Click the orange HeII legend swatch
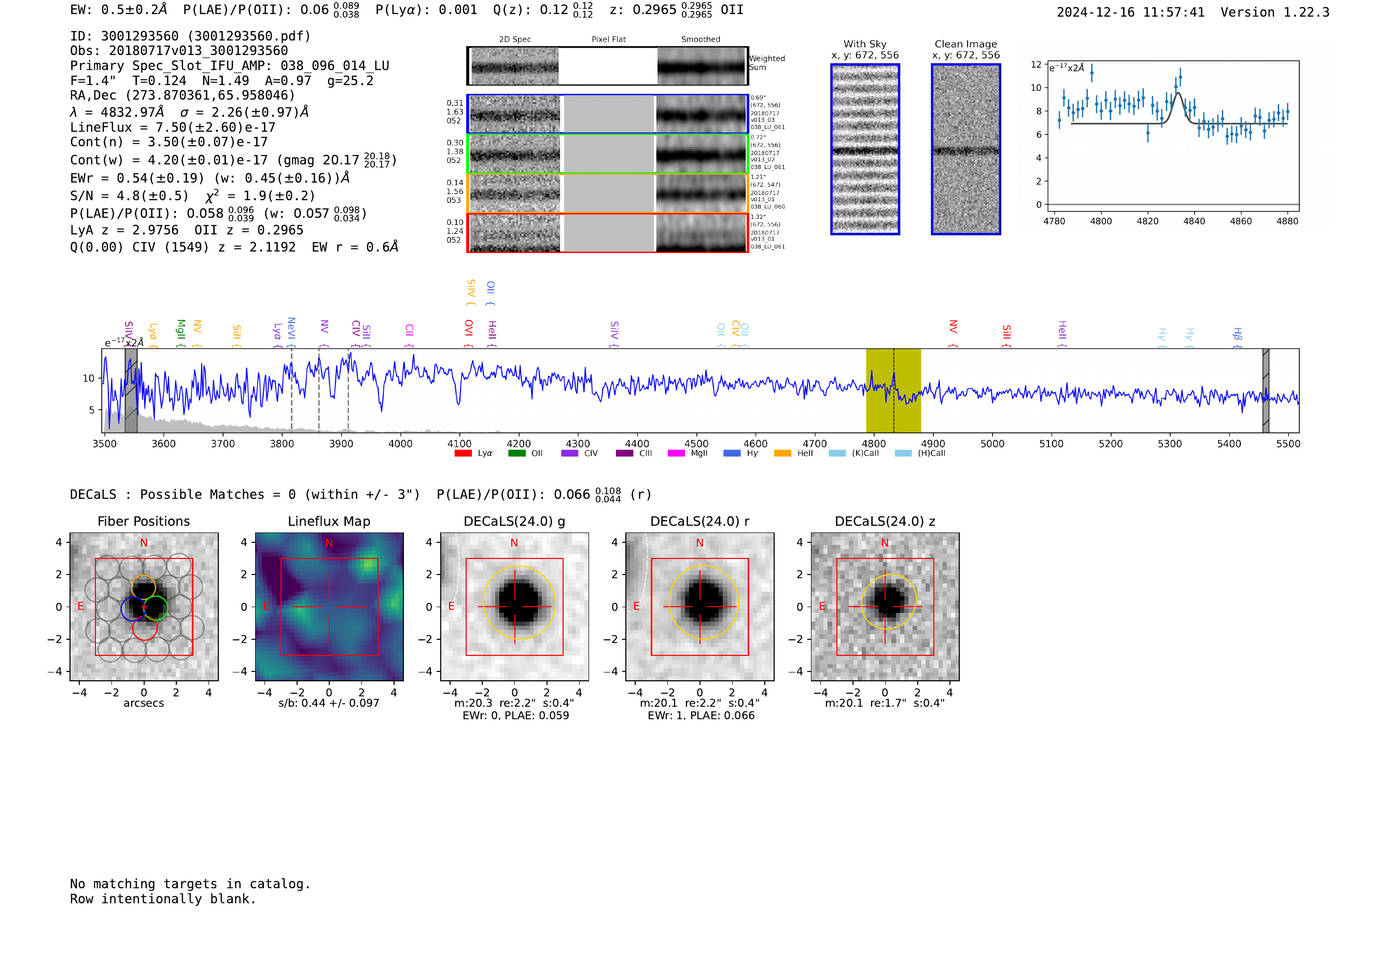The height and width of the screenshot is (953, 1400). pyautogui.click(x=783, y=453)
